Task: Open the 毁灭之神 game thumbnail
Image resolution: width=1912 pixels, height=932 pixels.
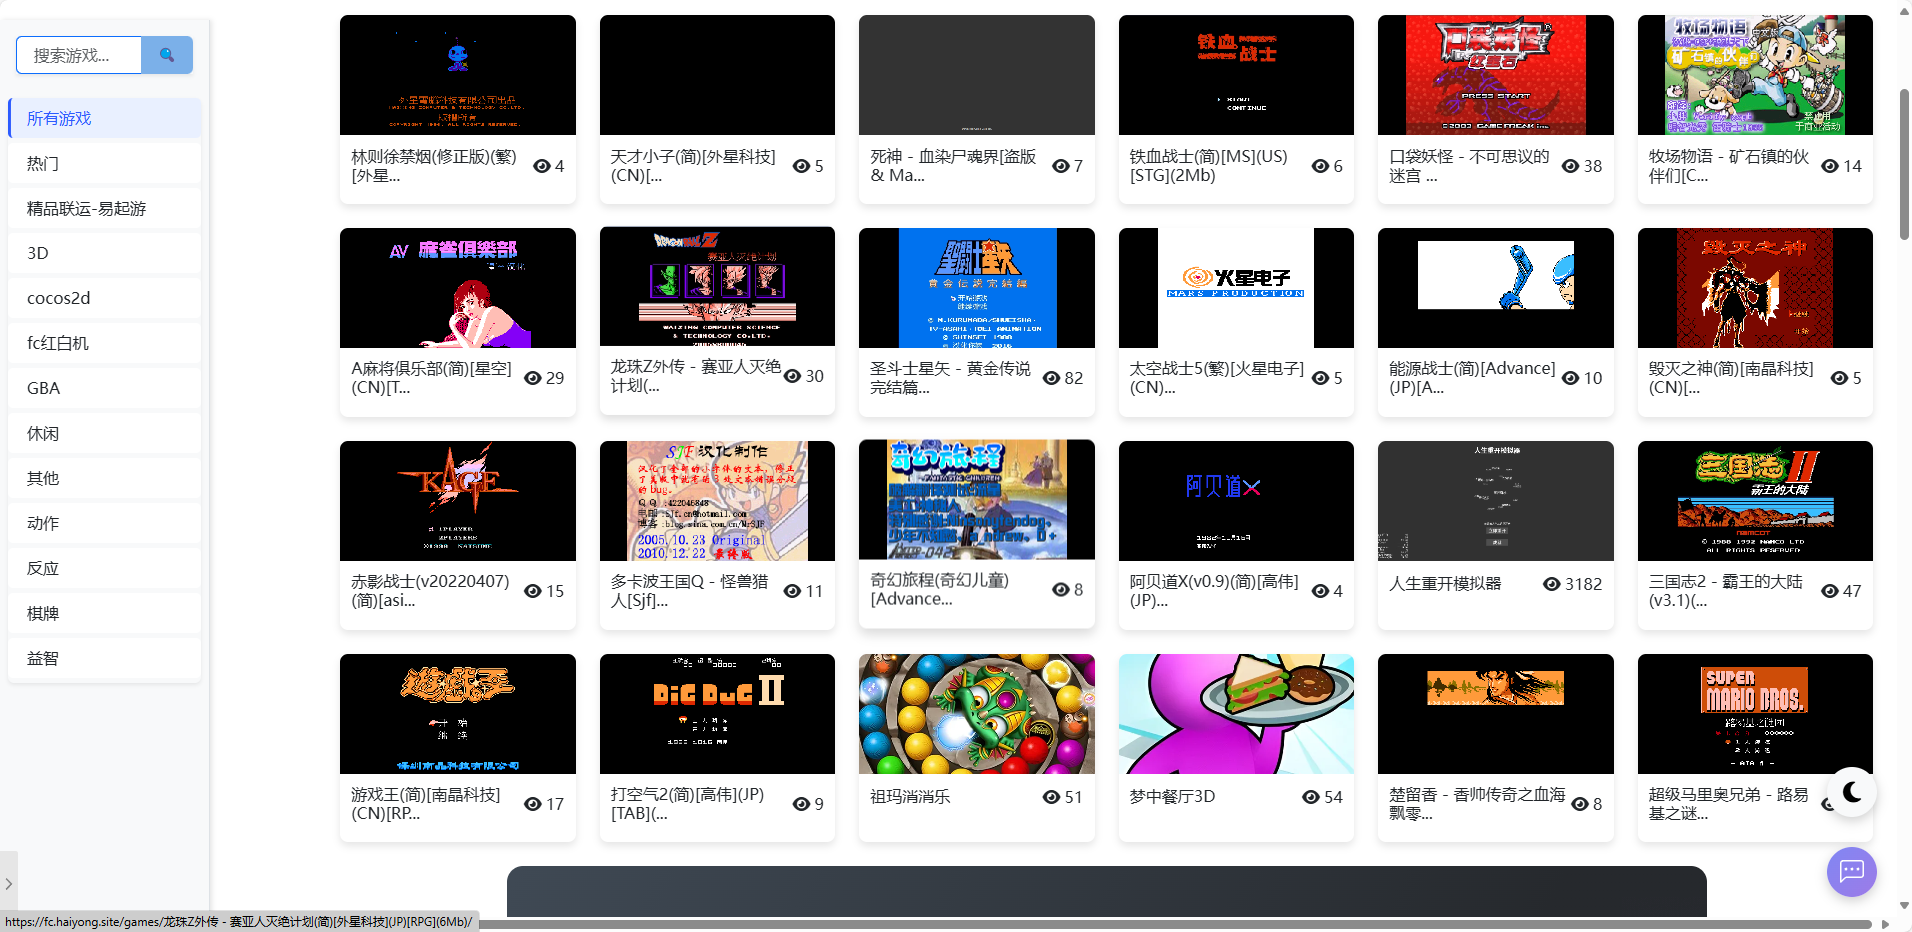Action: tap(1755, 288)
